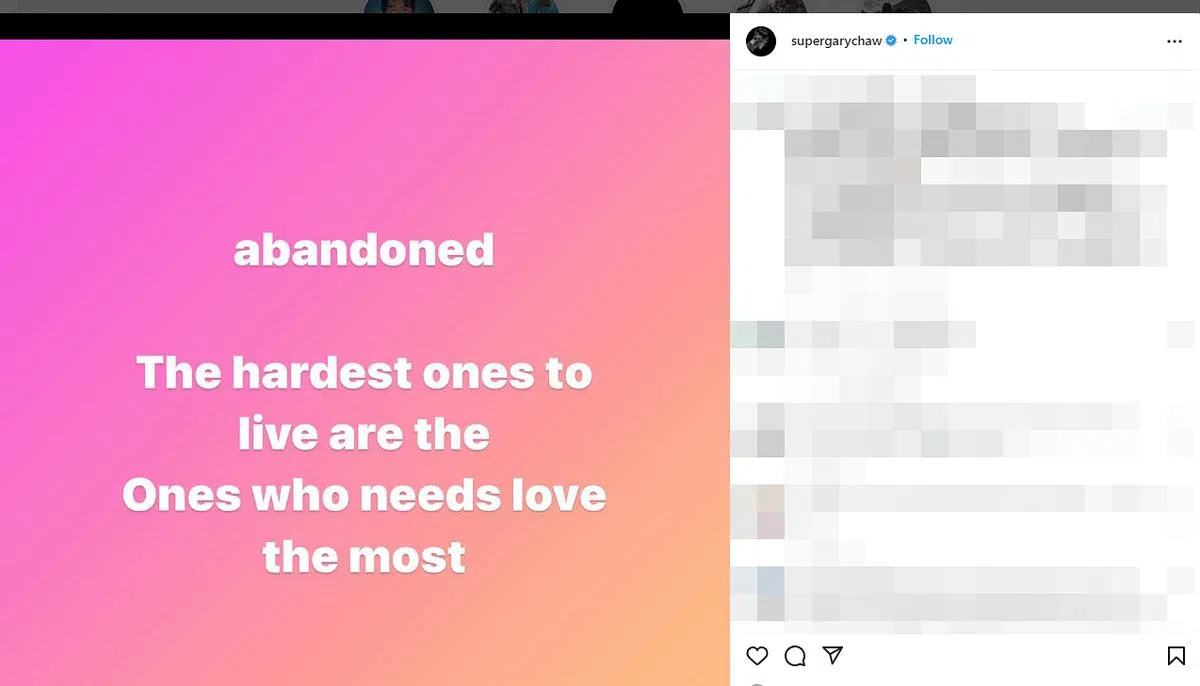Save the post with the bookmark icon
This screenshot has height=686, width=1200.
point(1176,656)
